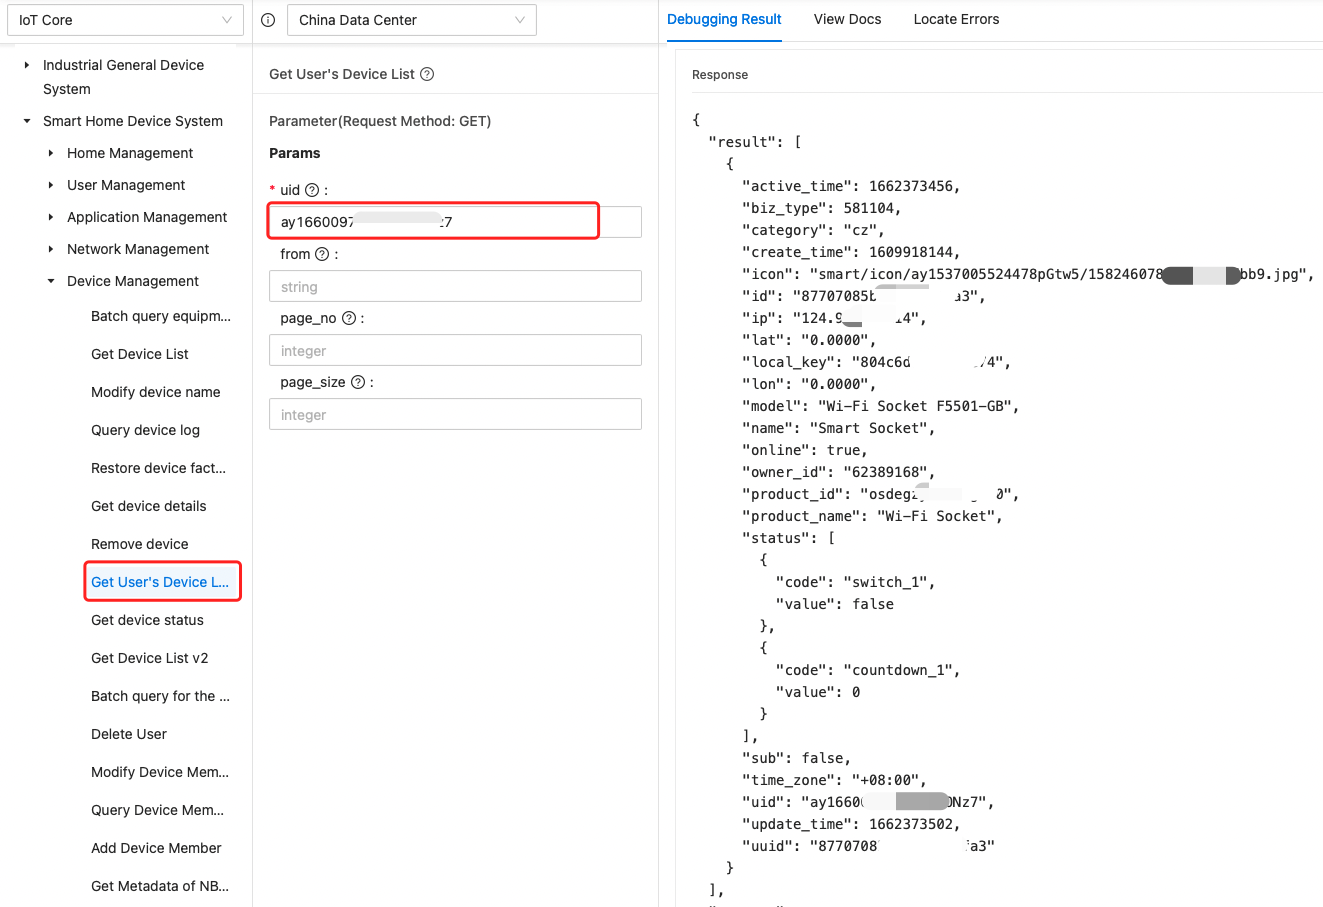
Task: Select Application Management tree label
Action: pyautogui.click(x=147, y=217)
